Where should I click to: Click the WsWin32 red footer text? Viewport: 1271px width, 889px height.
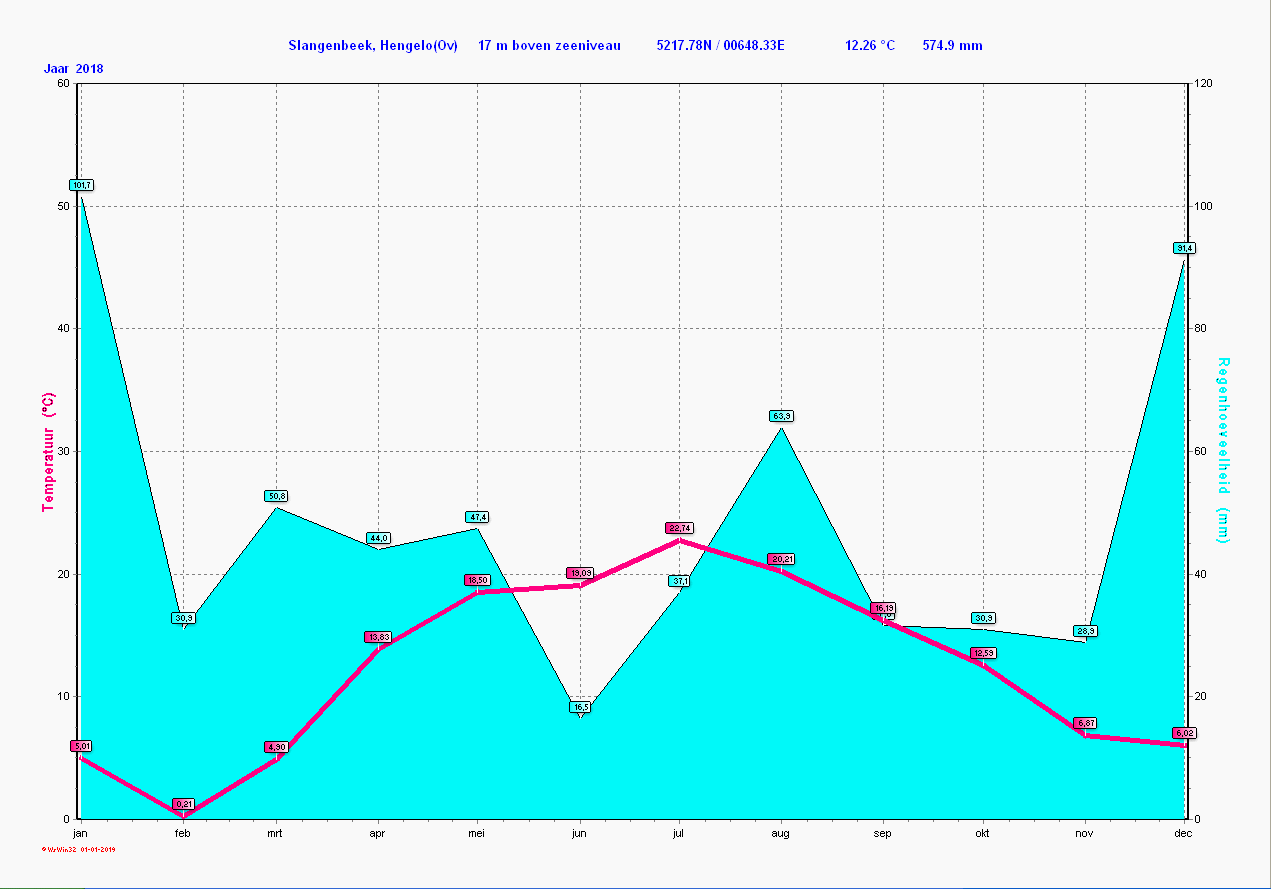coord(79,850)
